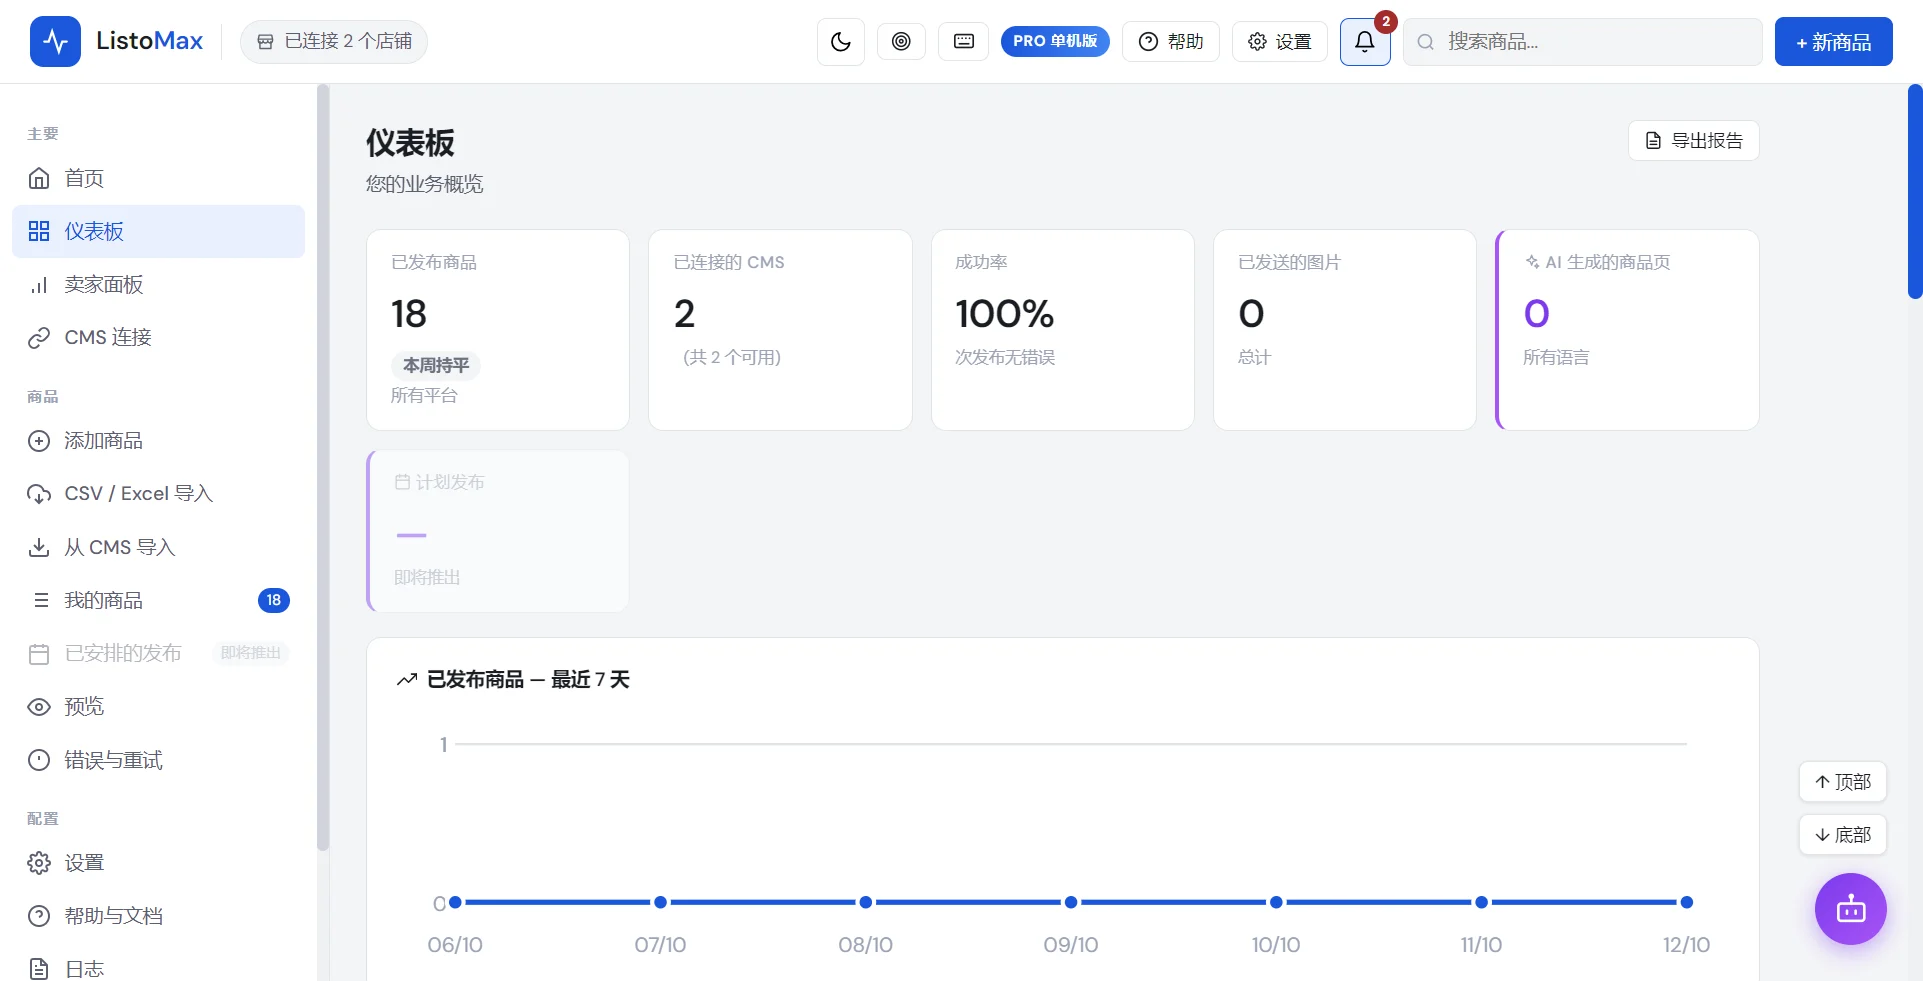1923x981 pixels.
Task: Open 帮助 help button
Action: (x=1171, y=42)
